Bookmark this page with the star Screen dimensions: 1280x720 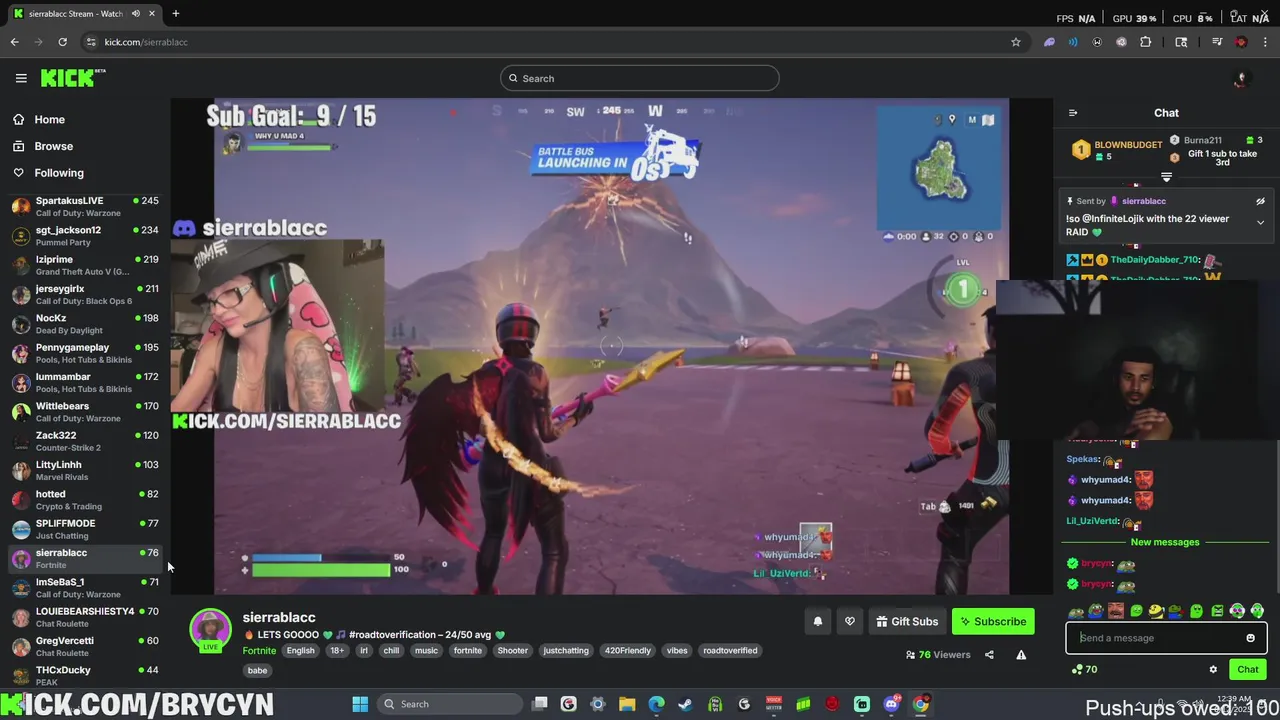coord(1015,42)
